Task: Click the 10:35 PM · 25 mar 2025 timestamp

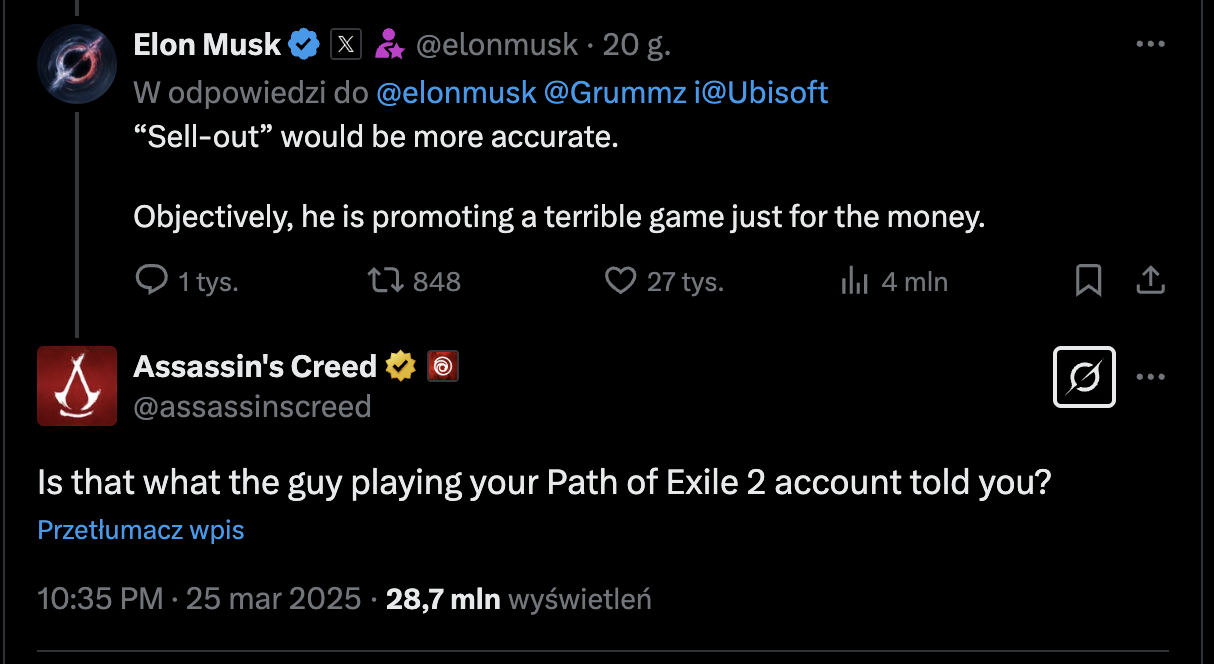Action: pyautogui.click(x=199, y=599)
